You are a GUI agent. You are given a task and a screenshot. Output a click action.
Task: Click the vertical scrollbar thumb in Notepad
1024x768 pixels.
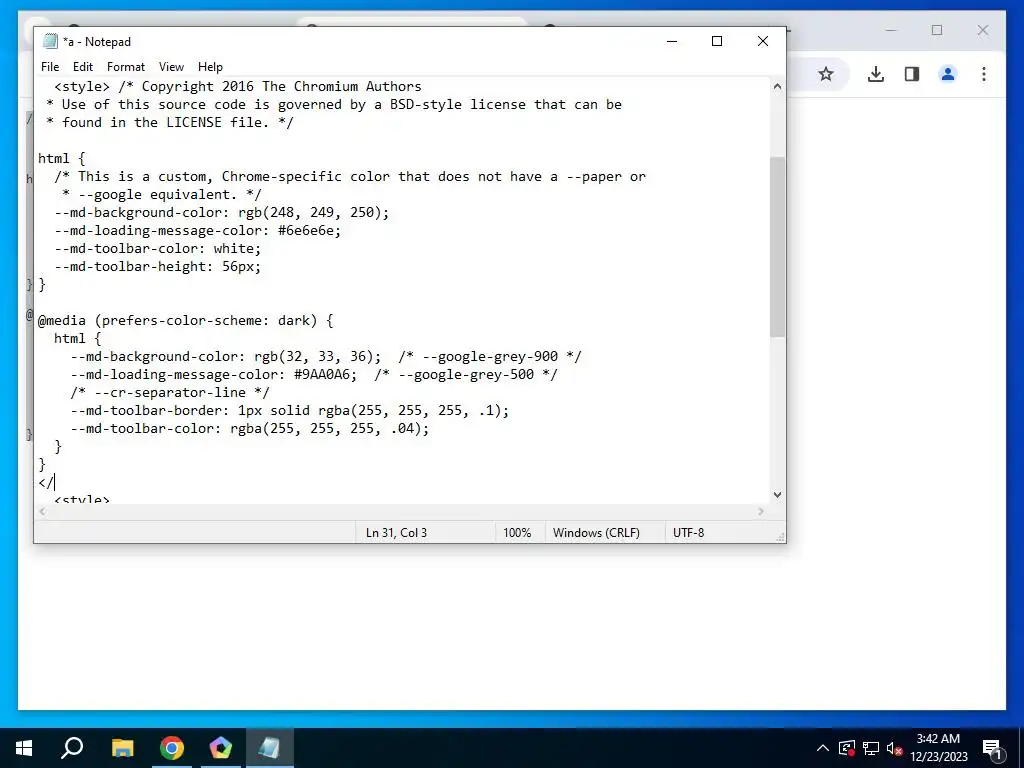point(777,247)
